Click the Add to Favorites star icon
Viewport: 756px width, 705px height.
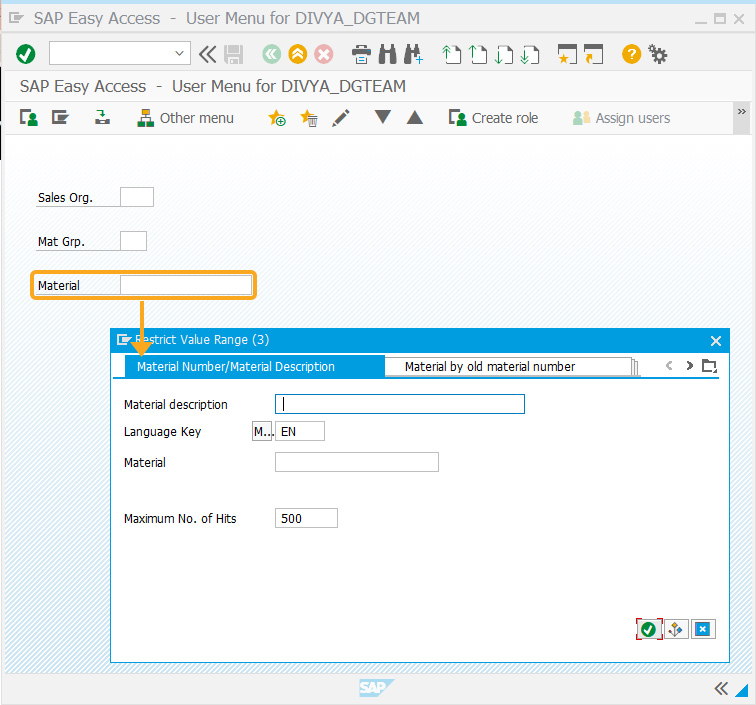tap(277, 118)
